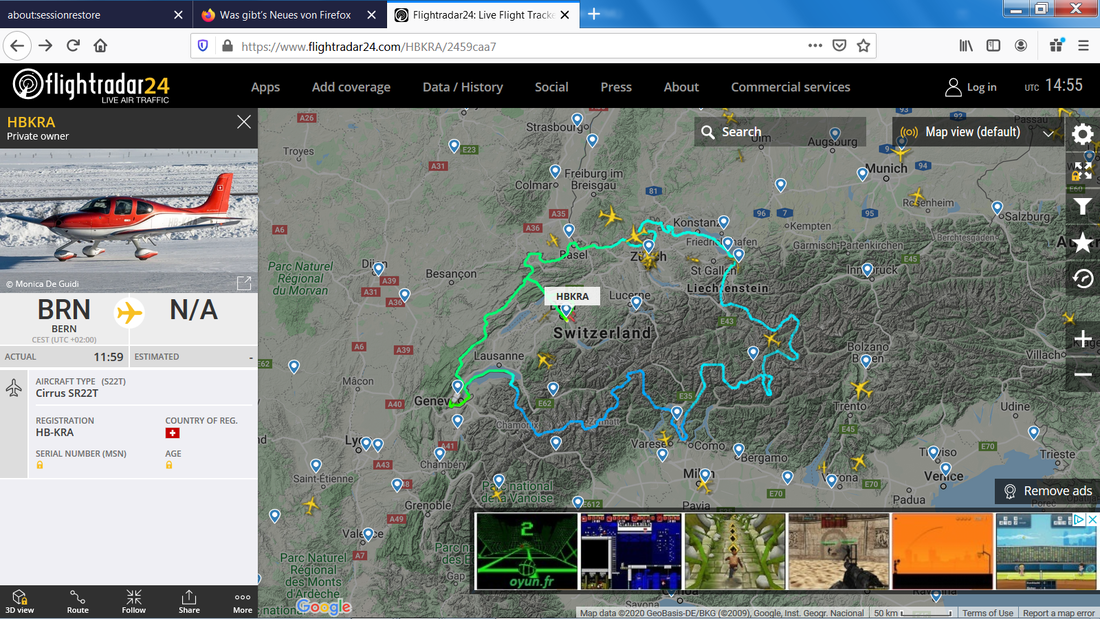The image size is (1100, 619).
Task: Click the yellow airplane route icon between BRN and N/A
Action: tap(129, 312)
